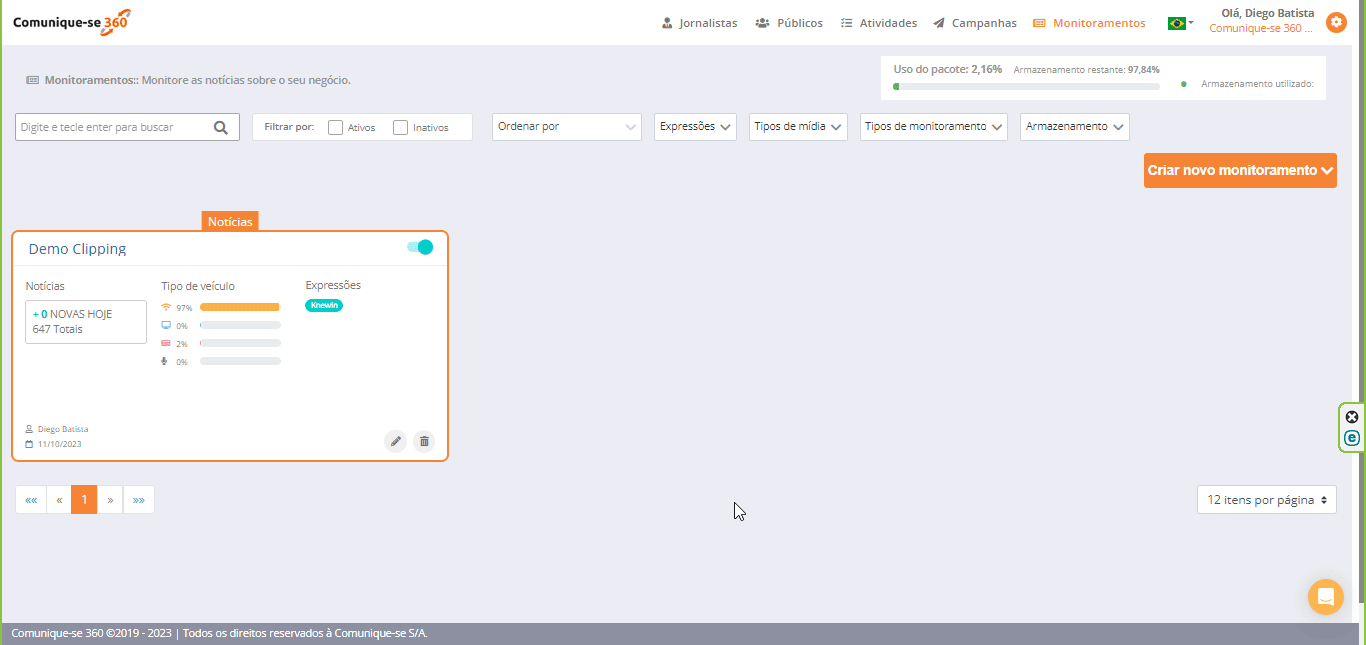Click the trash delete icon on Demo Clipping
Image resolution: width=1366 pixels, height=645 pixels.
pos(424,441)
